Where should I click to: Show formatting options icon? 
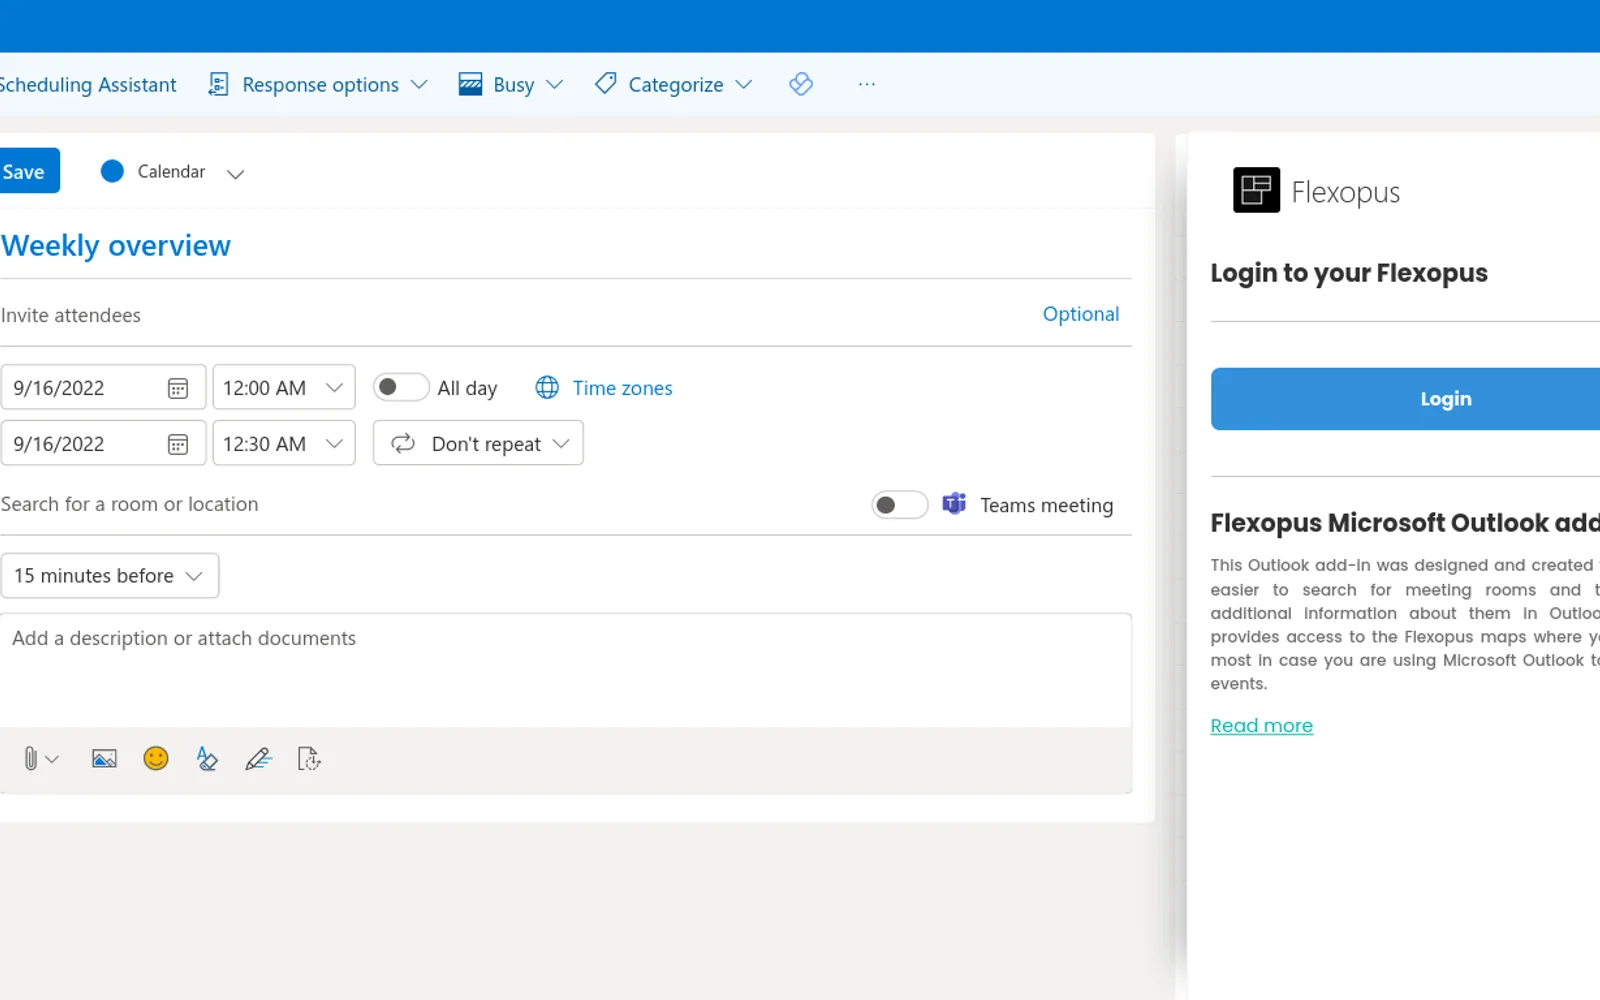coord(207,759)
